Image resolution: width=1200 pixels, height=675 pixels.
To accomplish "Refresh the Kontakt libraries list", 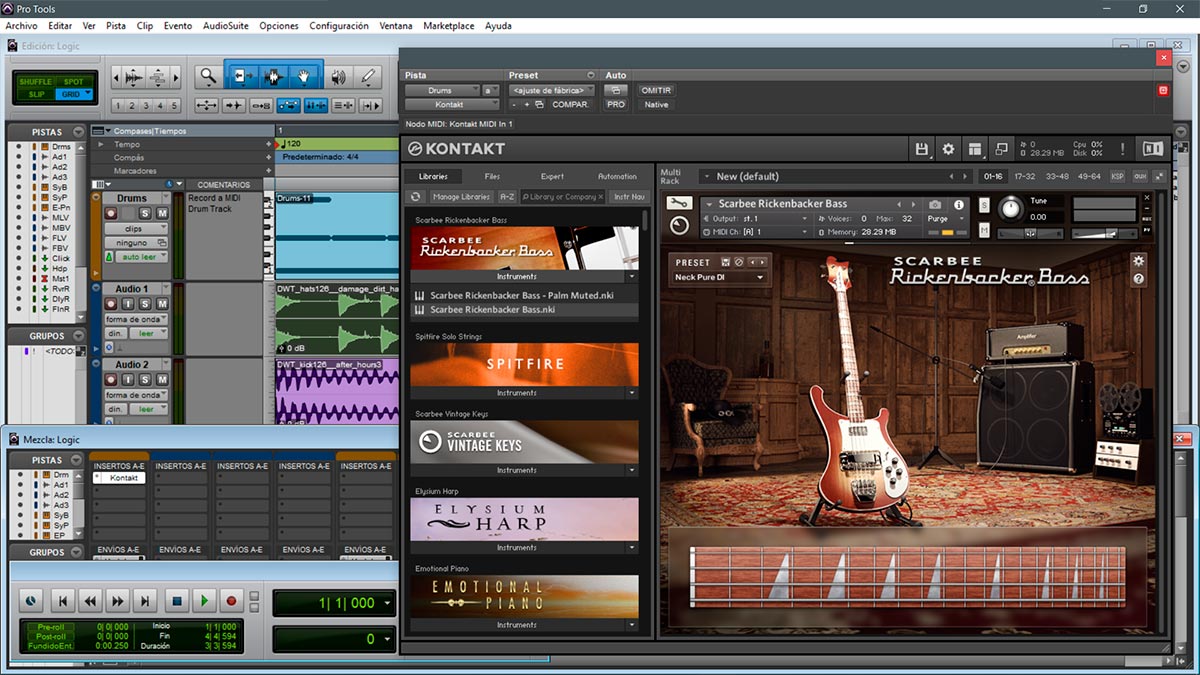I will [416, 197].
